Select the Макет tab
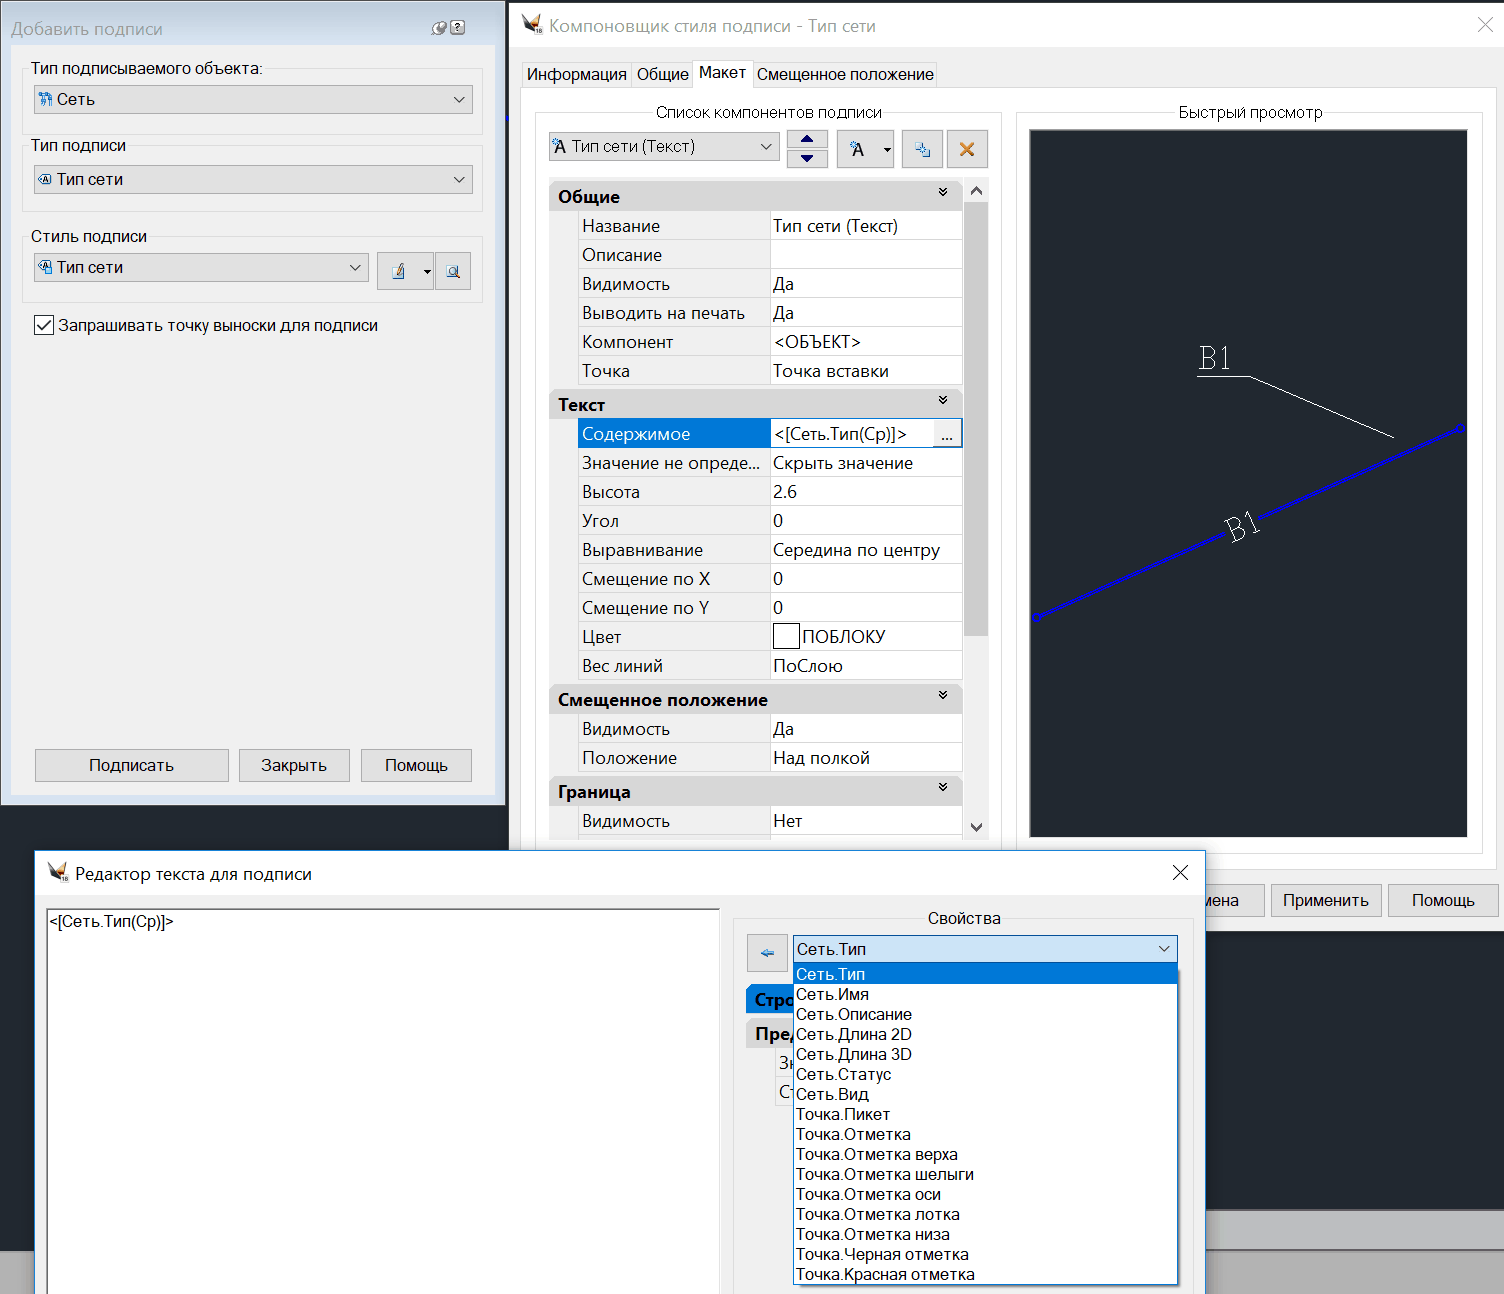The image size is (1504, 1294). coord(722,72)
